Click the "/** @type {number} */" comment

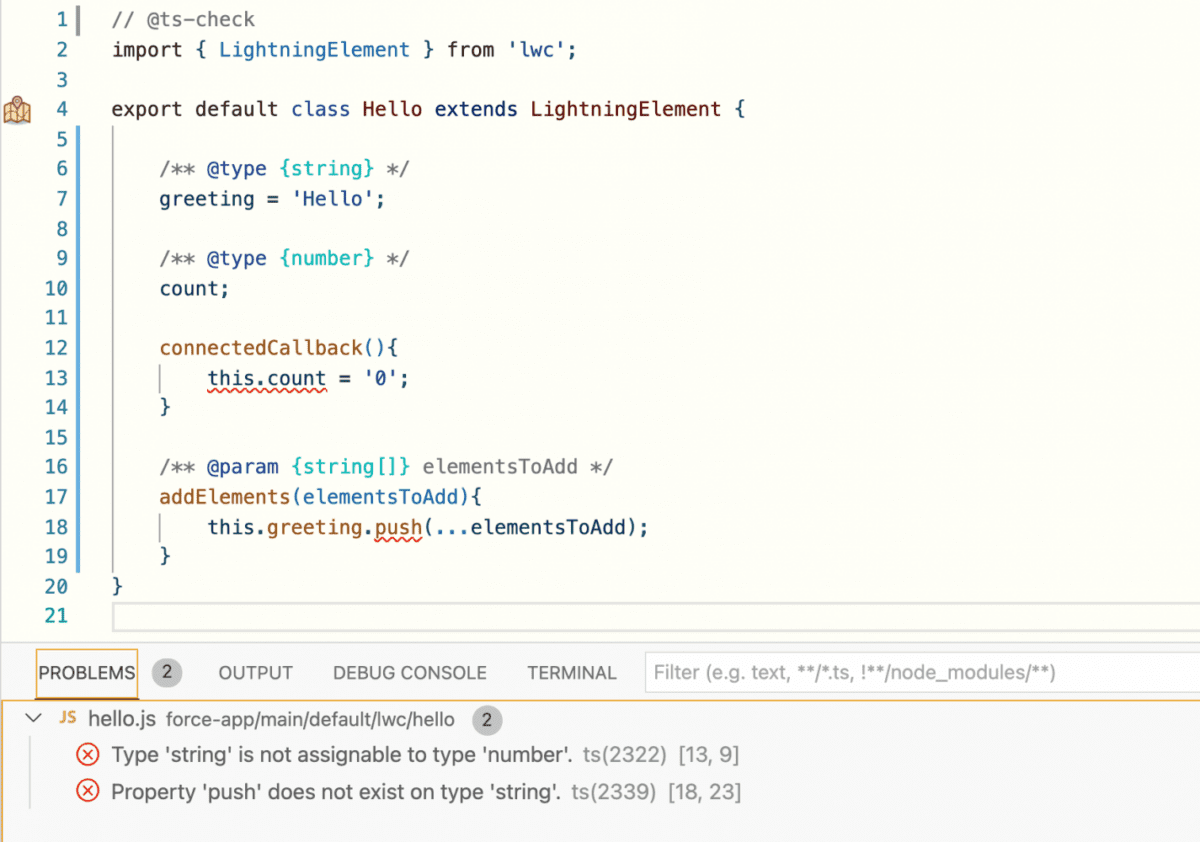(285, 259)
